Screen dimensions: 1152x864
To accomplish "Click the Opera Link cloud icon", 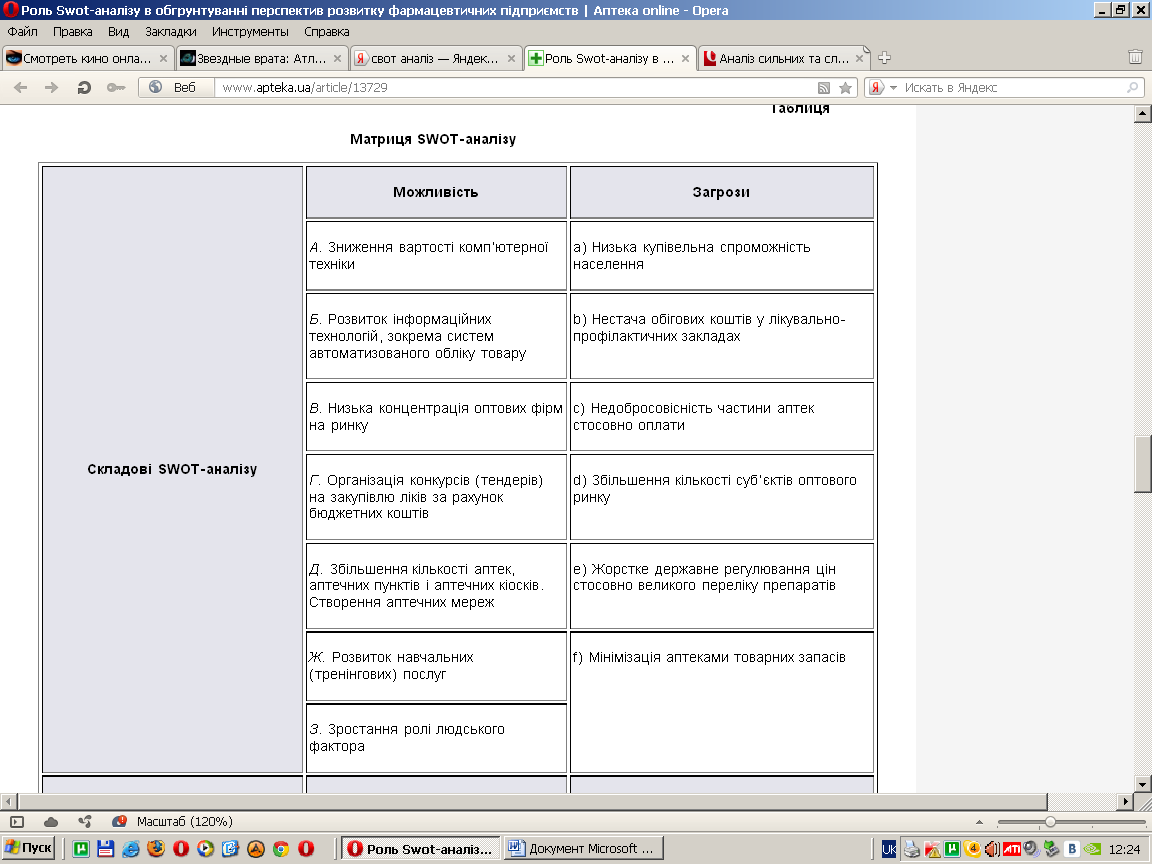I will [51, 821].
